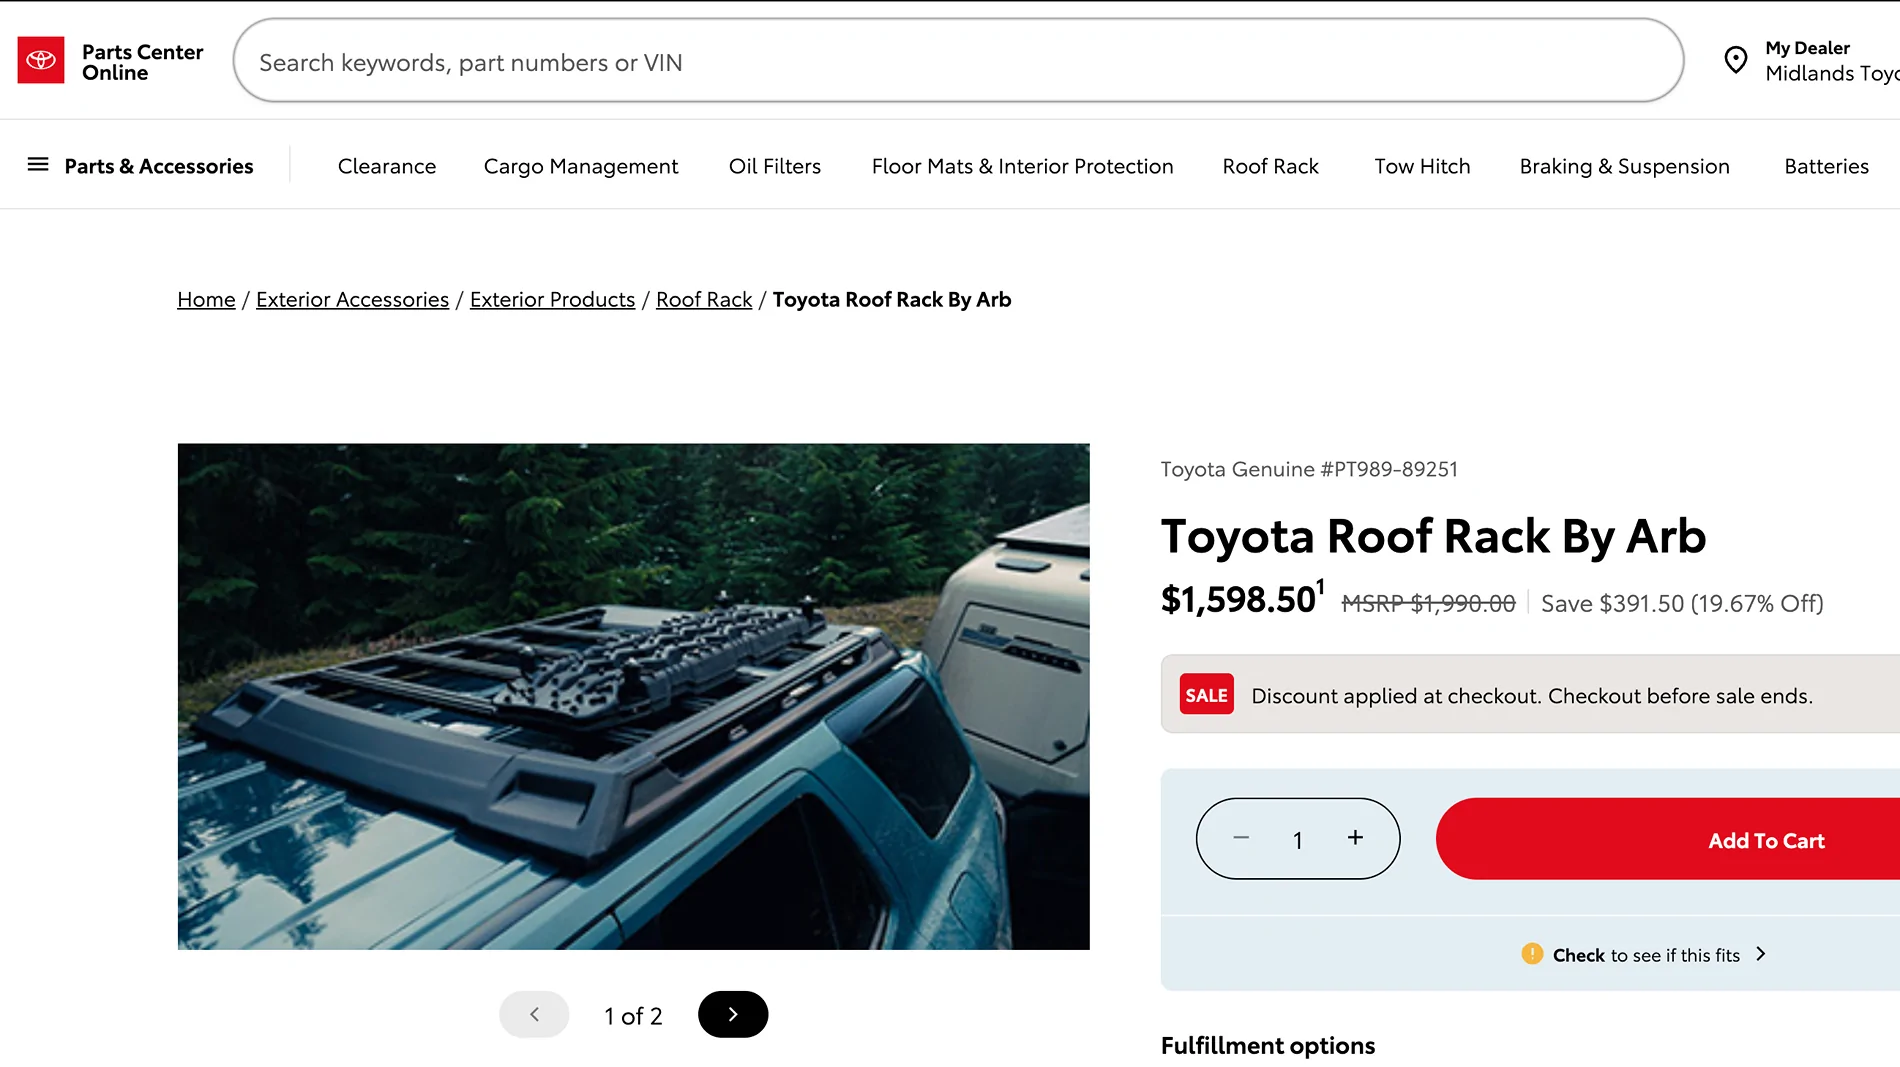Image resolution: width=1900 pixels, height=1067 pixels.
Task: Click the quantity value field
Action: (1297, 840)
